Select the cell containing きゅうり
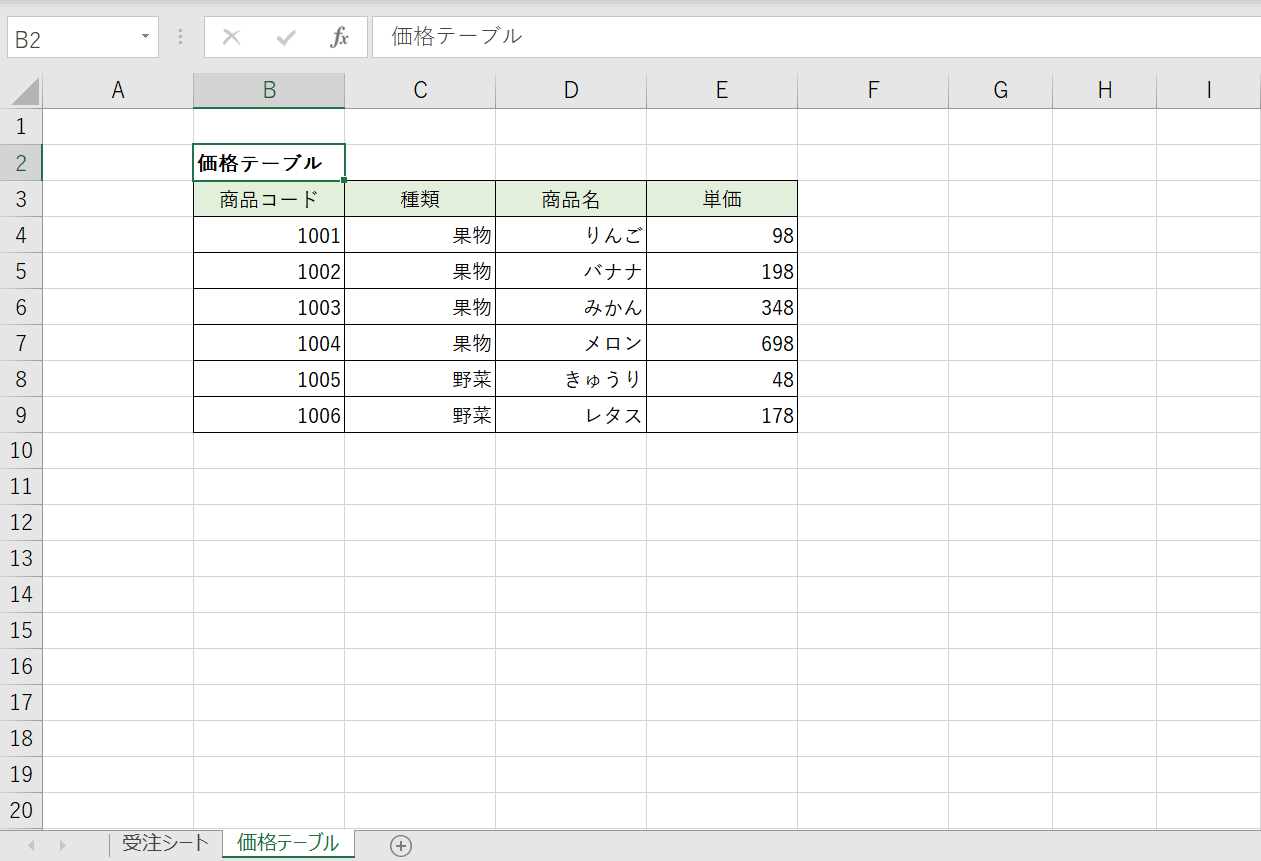The image size is (1261, 861). pos(571,378)
